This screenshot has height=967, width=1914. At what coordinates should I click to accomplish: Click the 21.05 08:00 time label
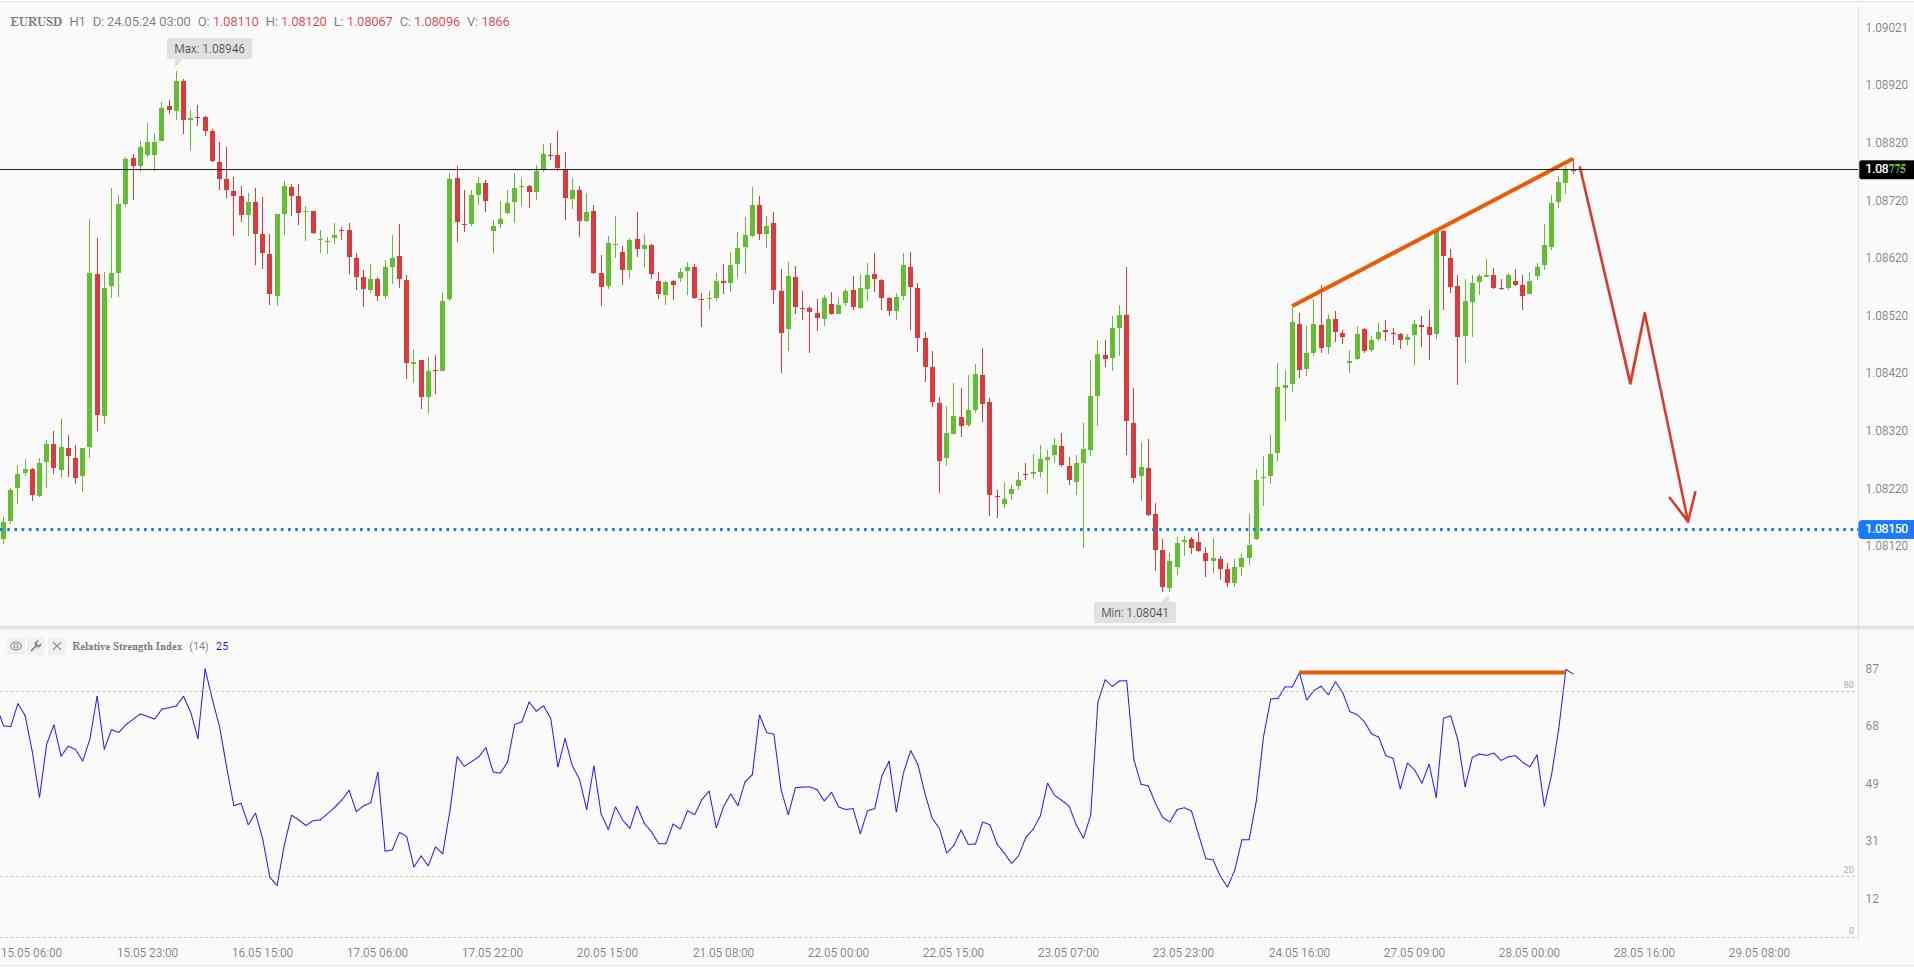pos(722,953)
